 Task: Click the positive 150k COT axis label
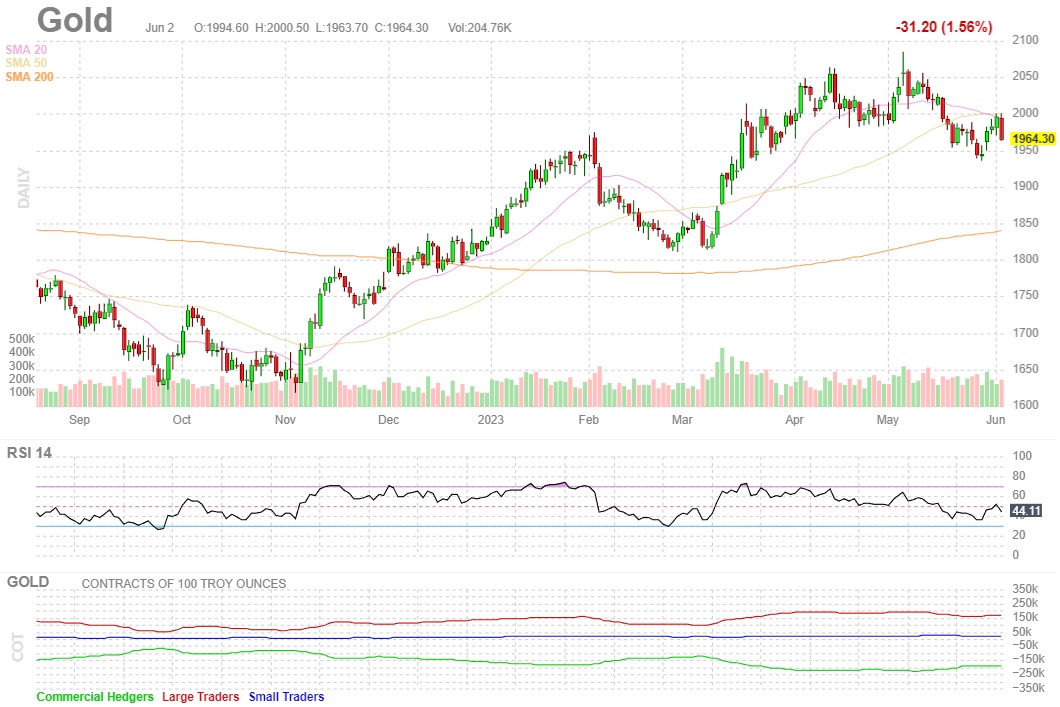coord(1026,617)
